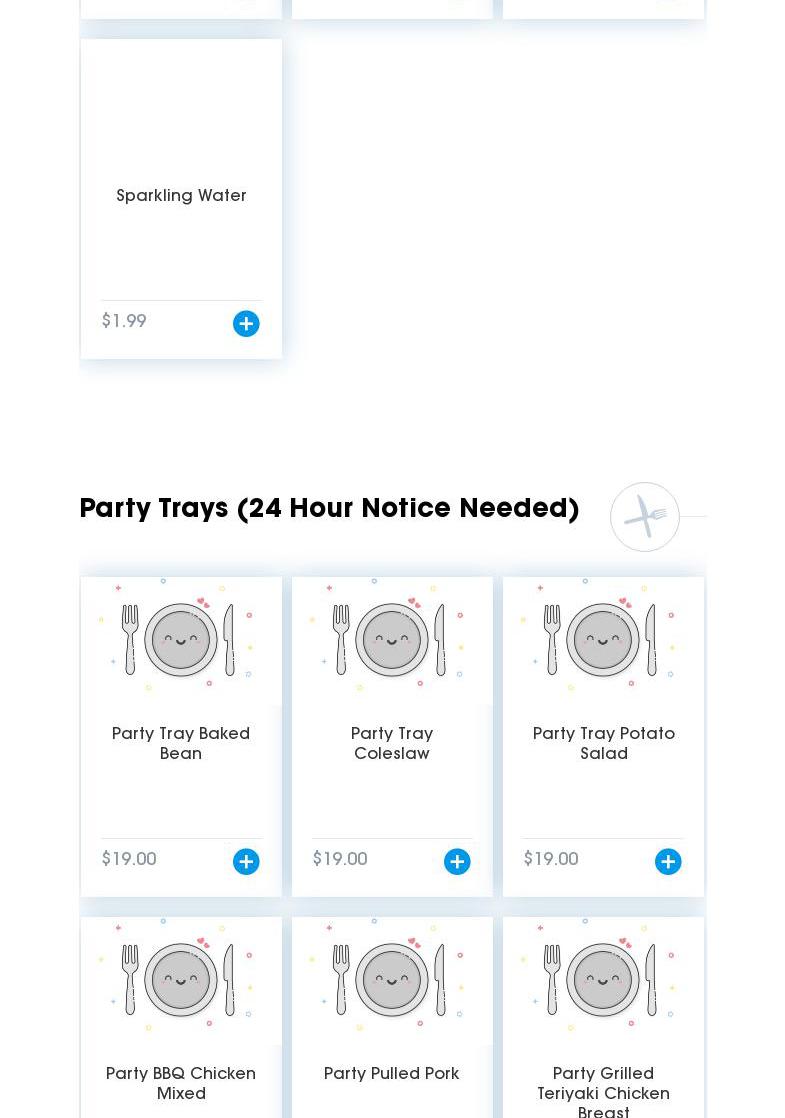Open the Party BBQ Chicken Mixed item
Viewport: 785px width, 1118px height.
click(x=181, y=1084)
